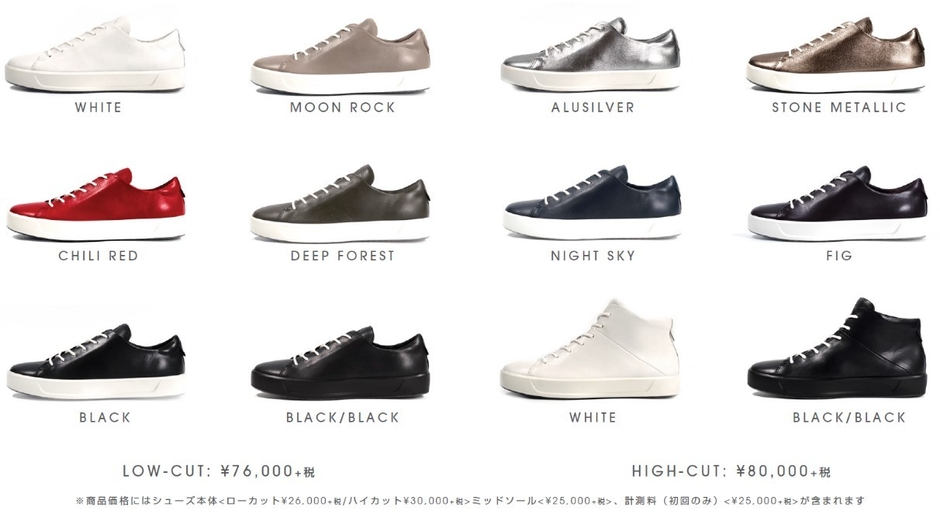Screen dimensions: 940x513
Task: Select the Fig colored sneaker
Action: (x=837, y=203)
